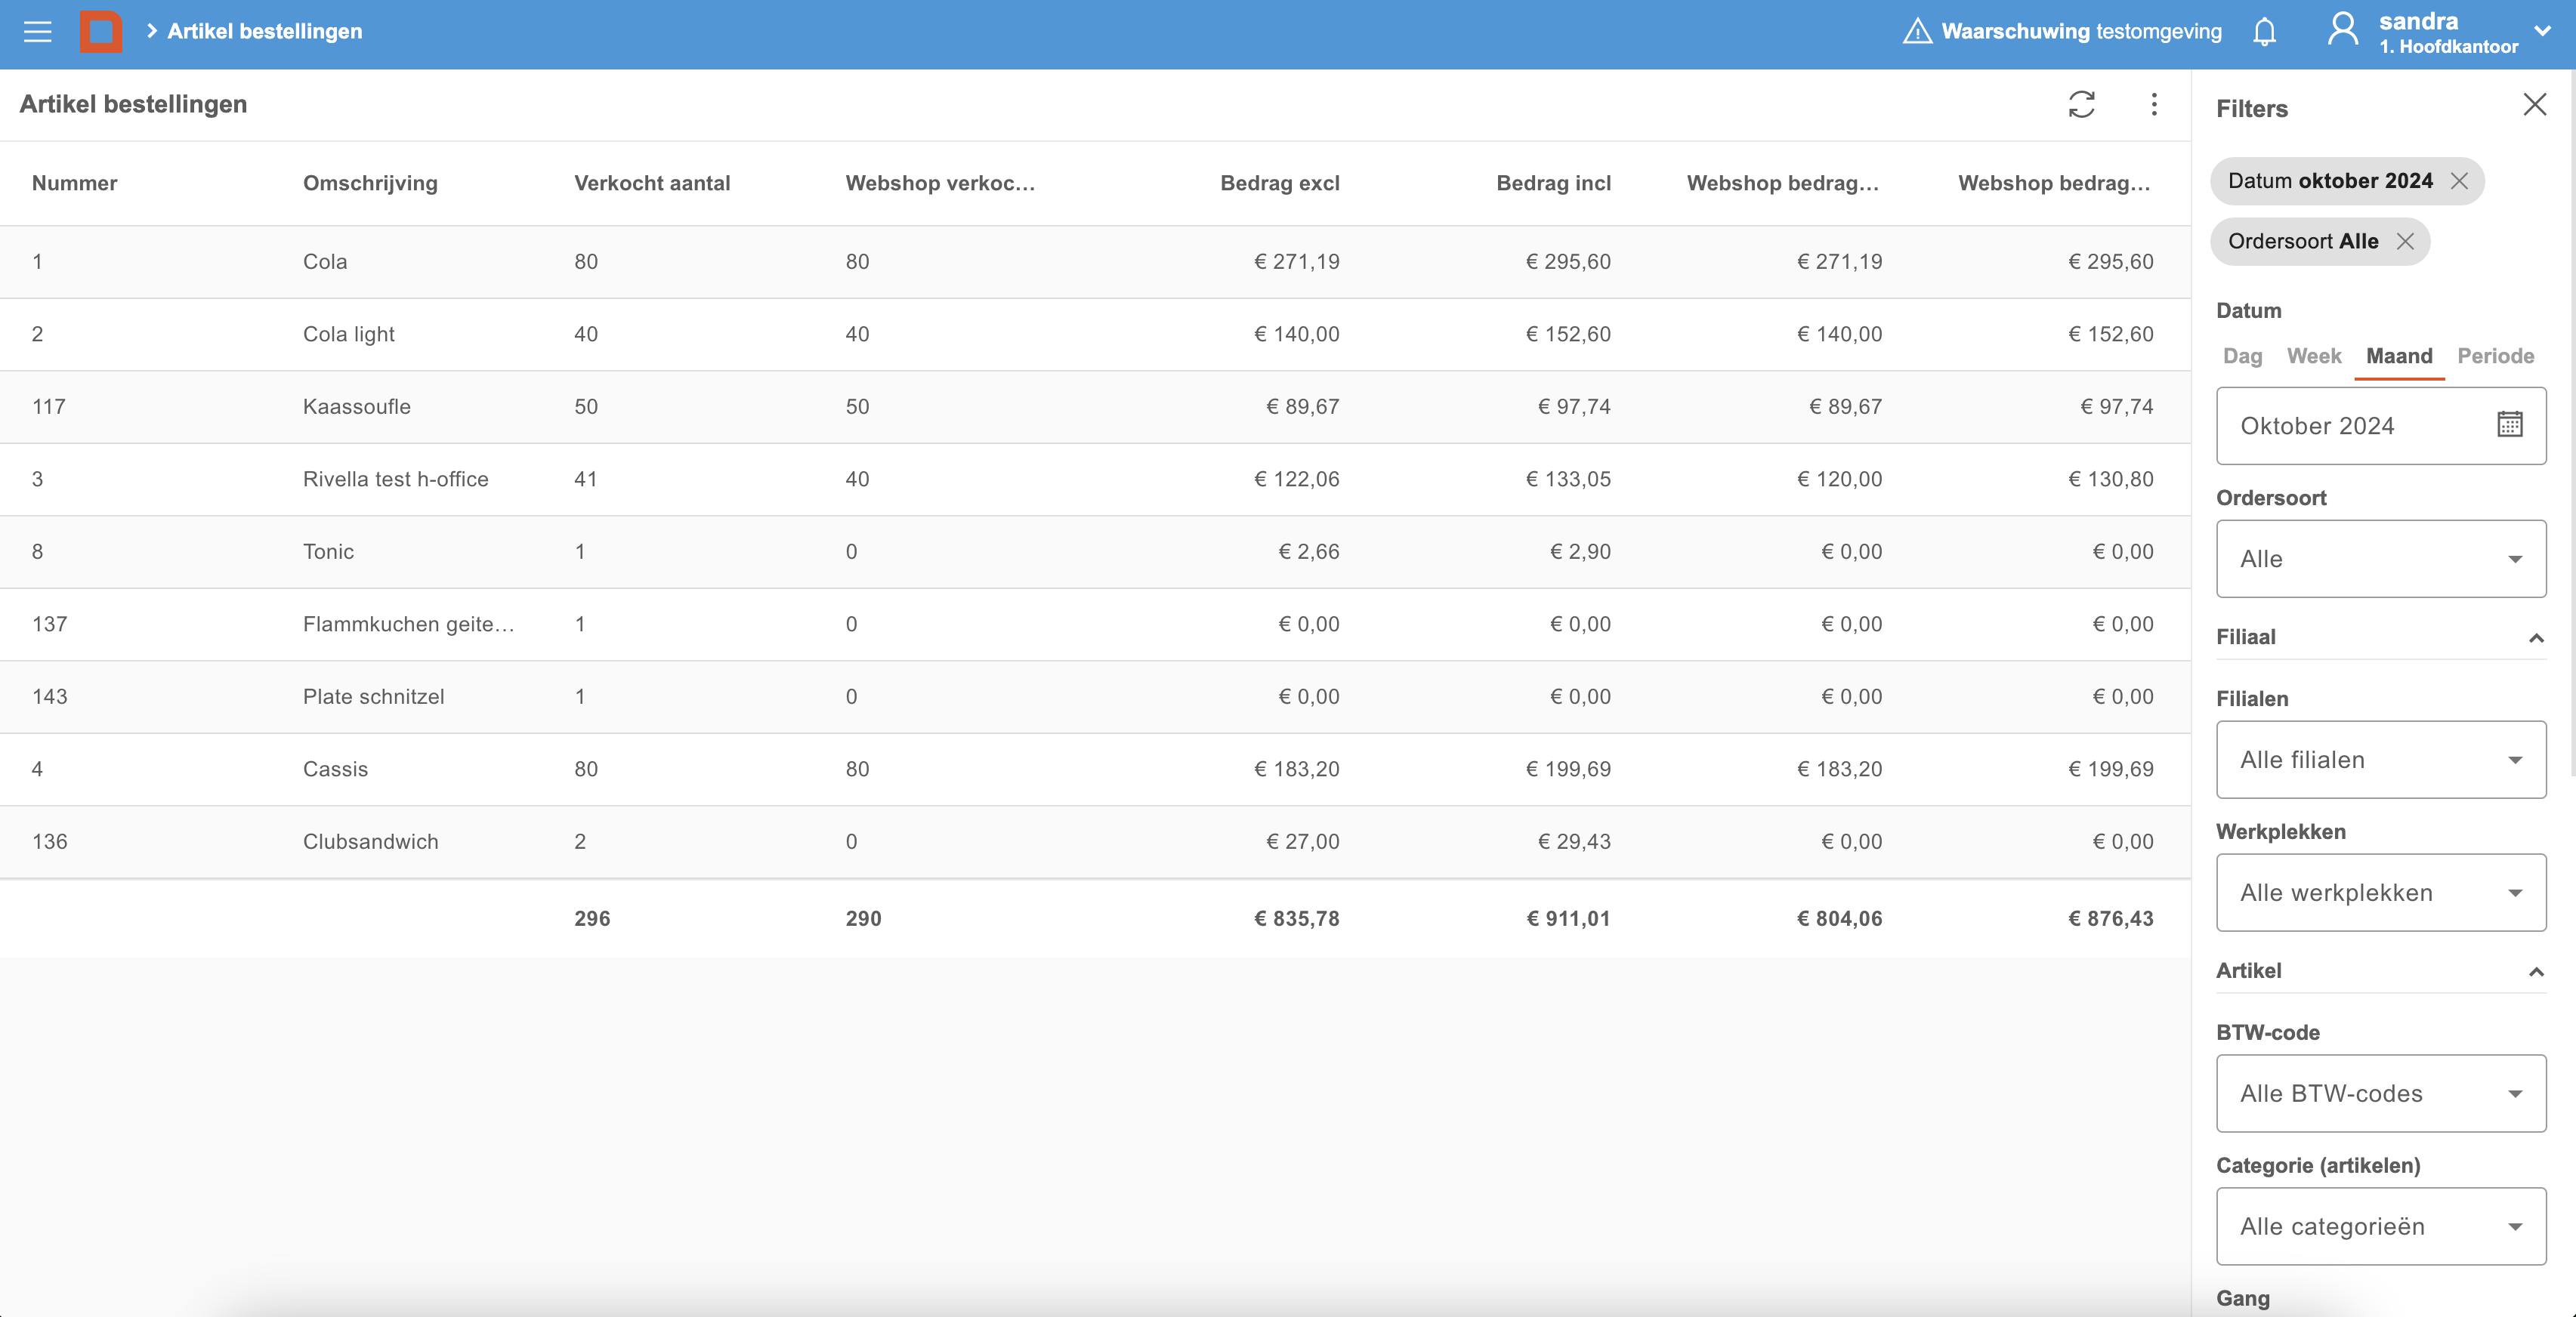
Task: Select the Periode date tab
Action: (x=2495, y=356)
